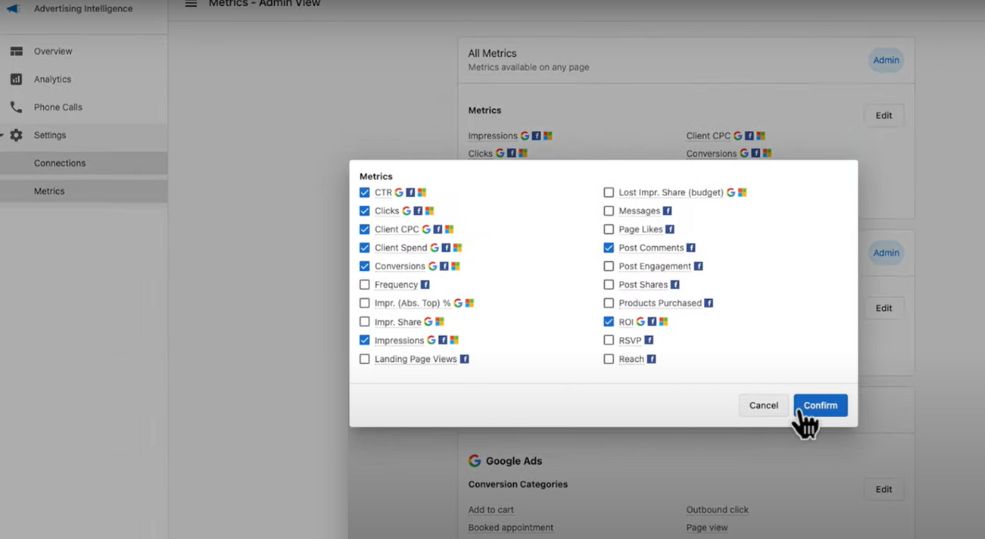The height and width of the screenshot is (539, 985).
Task: Click the Phone Calls handset icon
Action: pos(16,107)
